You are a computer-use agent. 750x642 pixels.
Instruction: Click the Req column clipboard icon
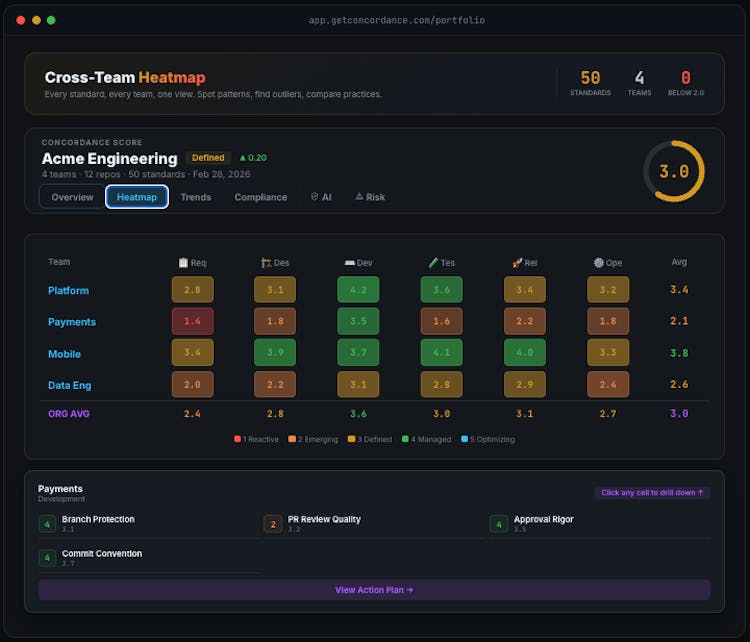click(183, 263)
